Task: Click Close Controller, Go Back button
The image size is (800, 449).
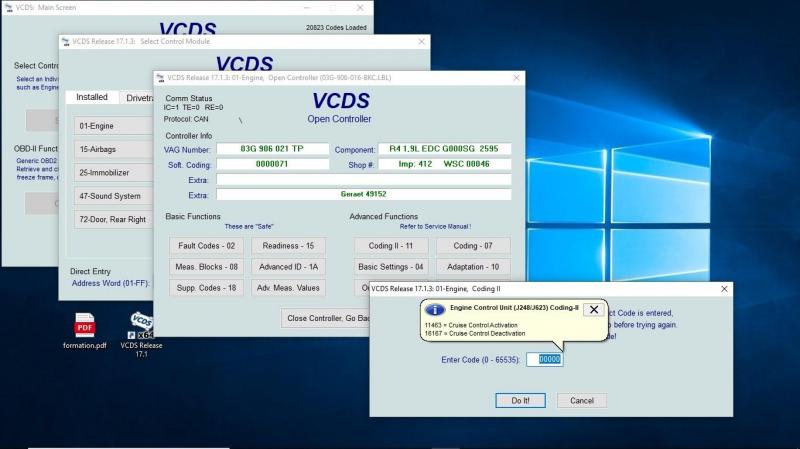Action: [x=326, y=318]
